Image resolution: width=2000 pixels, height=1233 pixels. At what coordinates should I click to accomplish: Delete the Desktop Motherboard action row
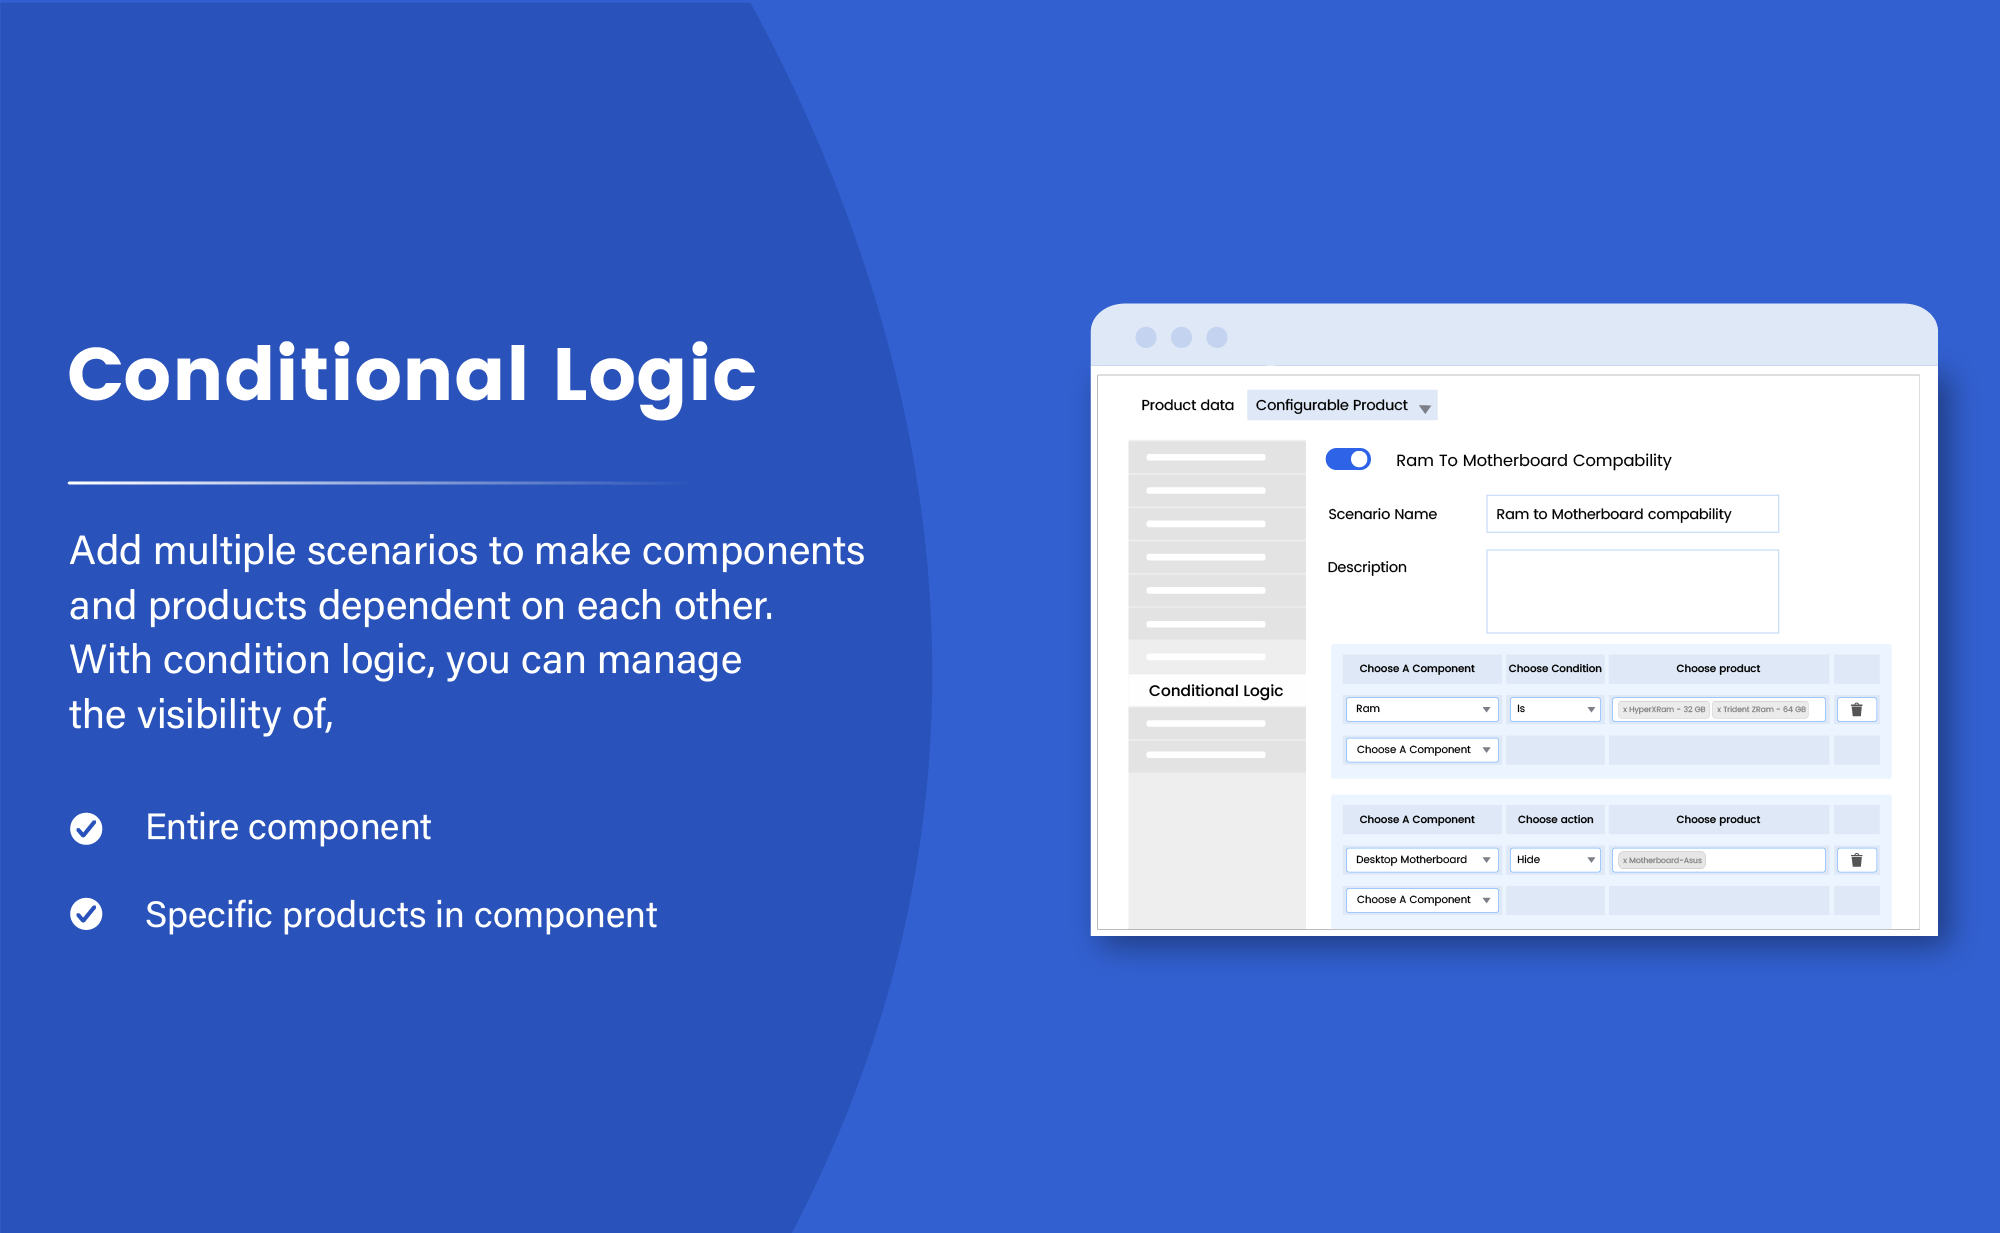pyautogui.click(x=1857, y=859)
